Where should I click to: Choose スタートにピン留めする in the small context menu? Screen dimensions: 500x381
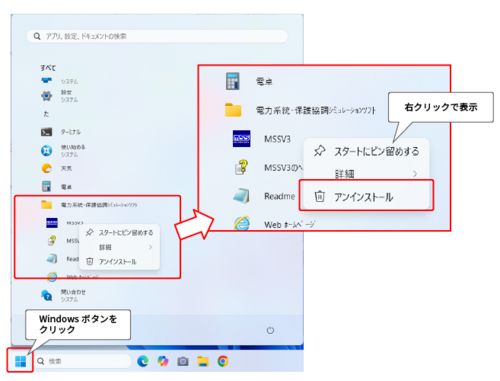point(119,233)
